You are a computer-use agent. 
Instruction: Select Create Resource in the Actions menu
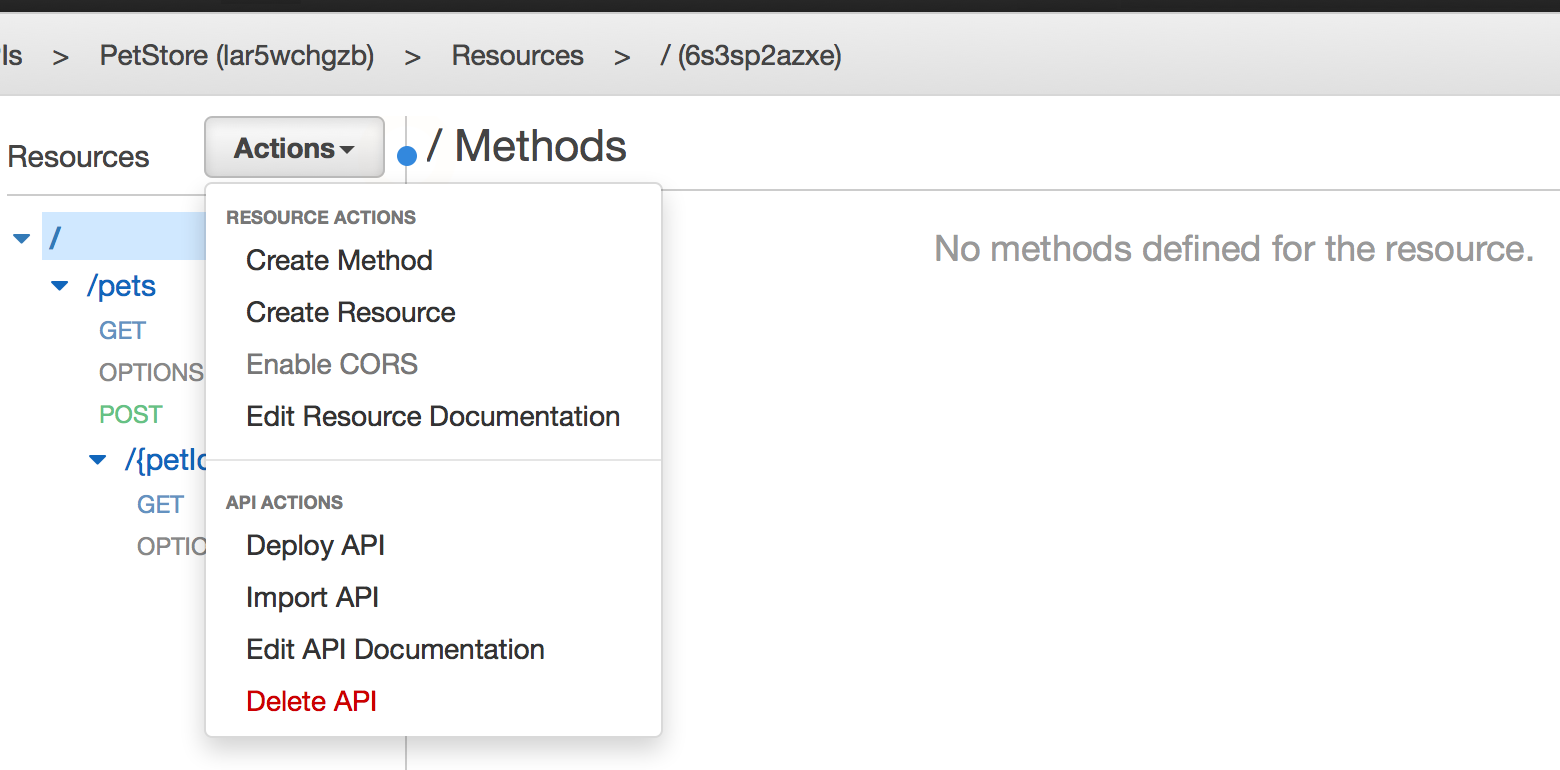click(x=351, y=312)
